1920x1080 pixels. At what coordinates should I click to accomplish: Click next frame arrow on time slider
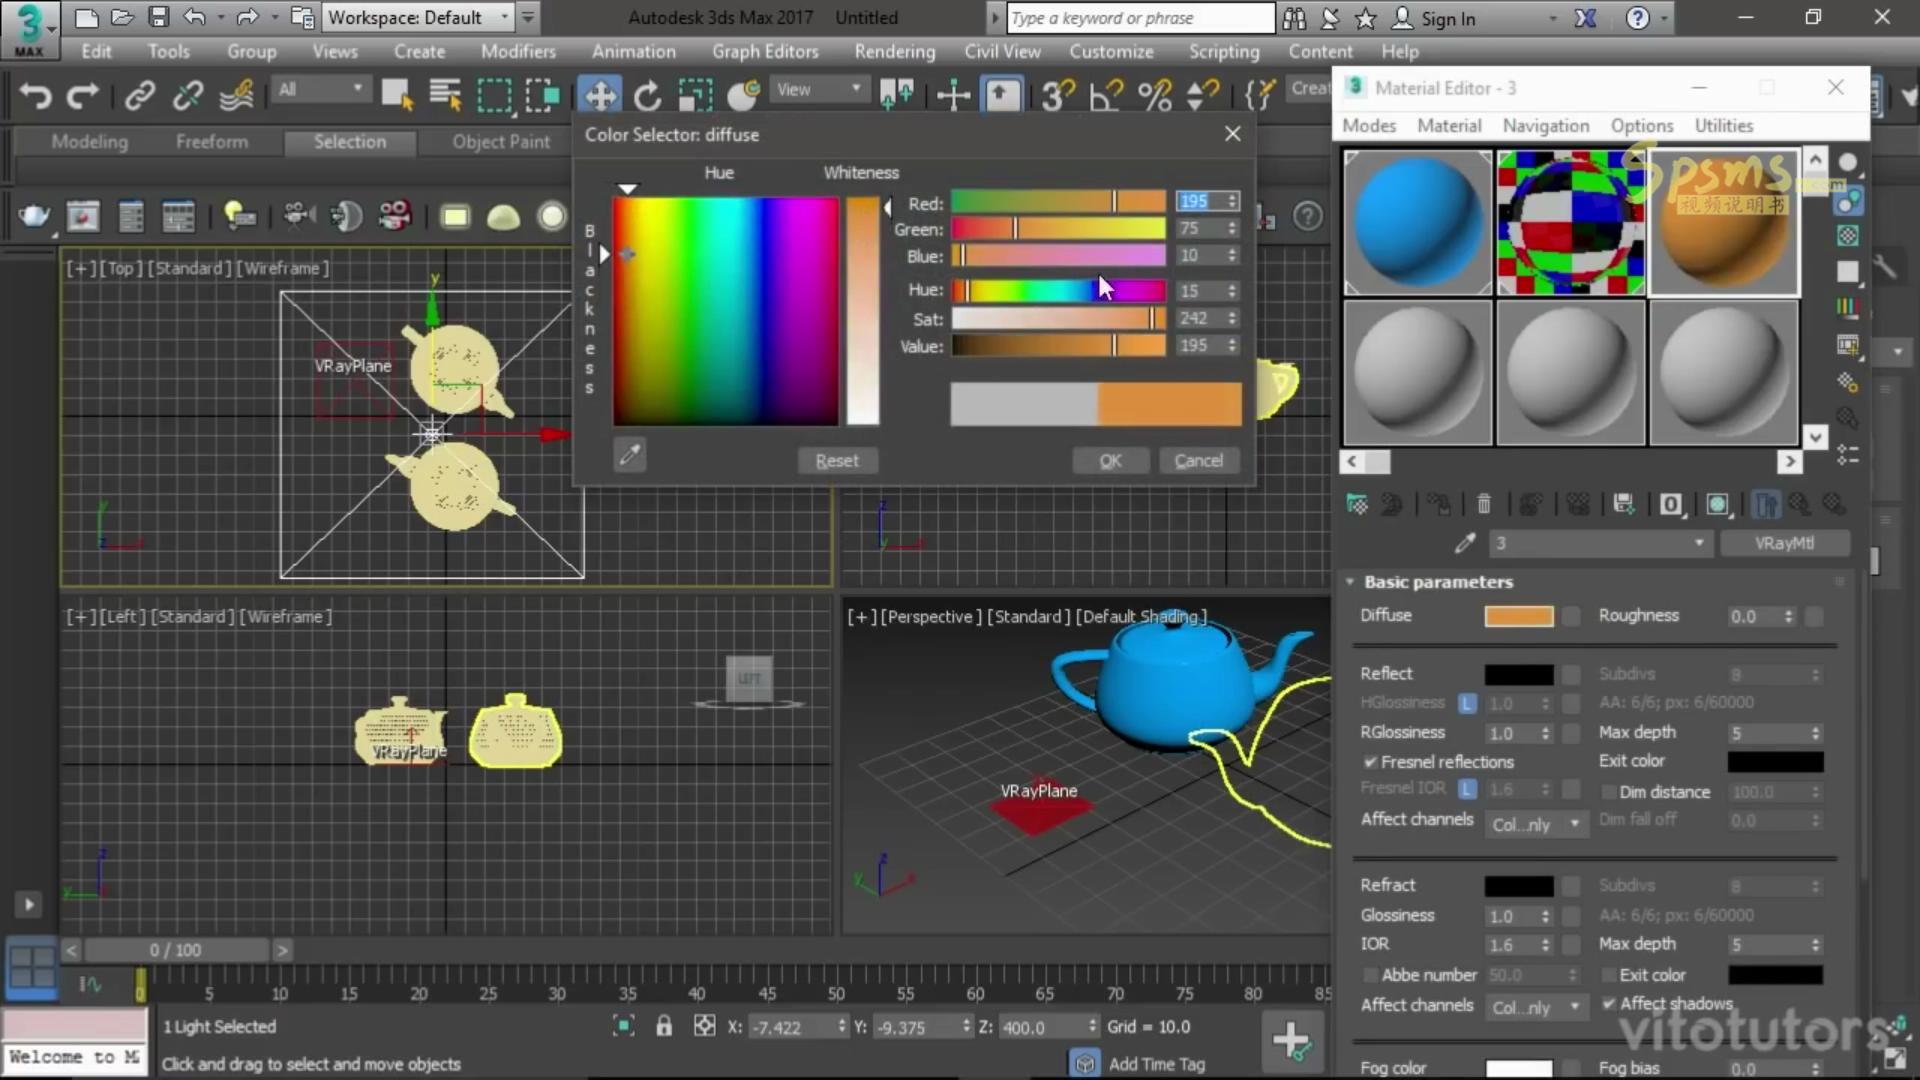point(283,950)
